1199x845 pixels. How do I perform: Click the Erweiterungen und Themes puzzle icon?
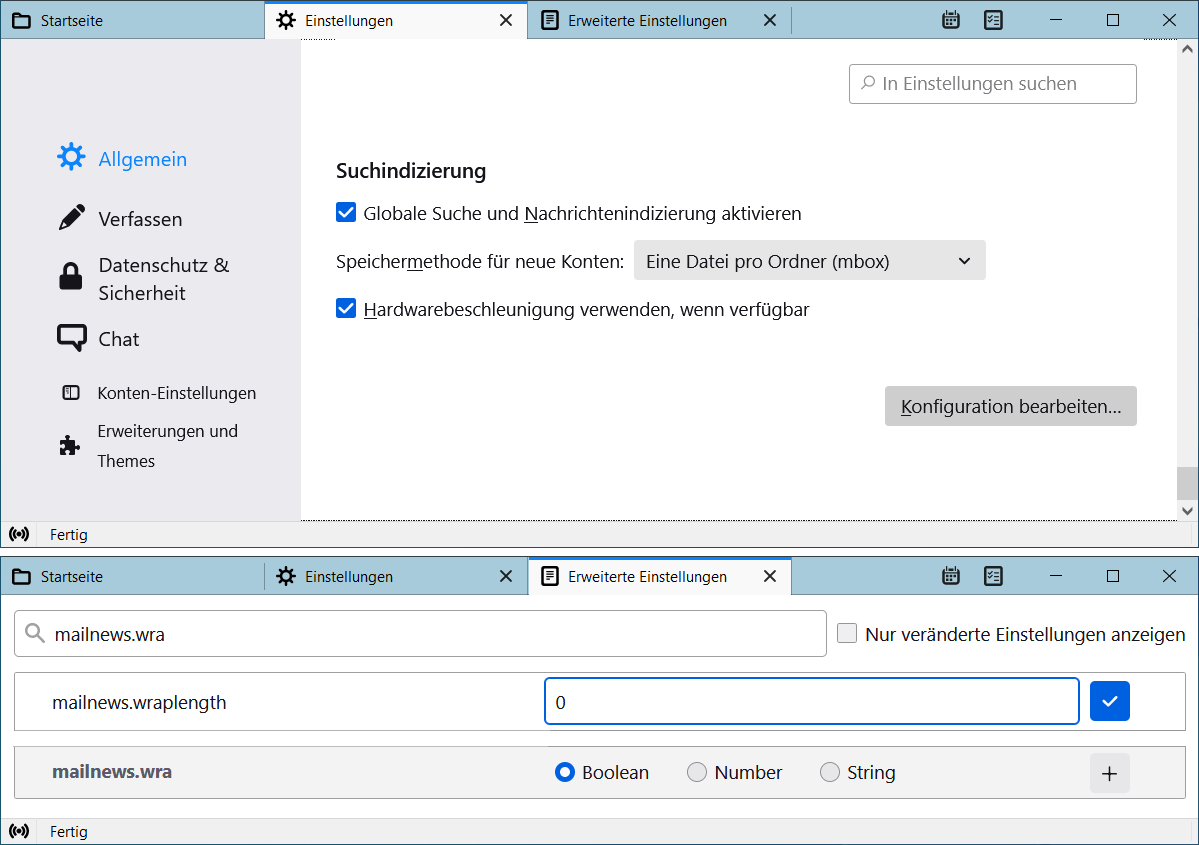point(70,446)
